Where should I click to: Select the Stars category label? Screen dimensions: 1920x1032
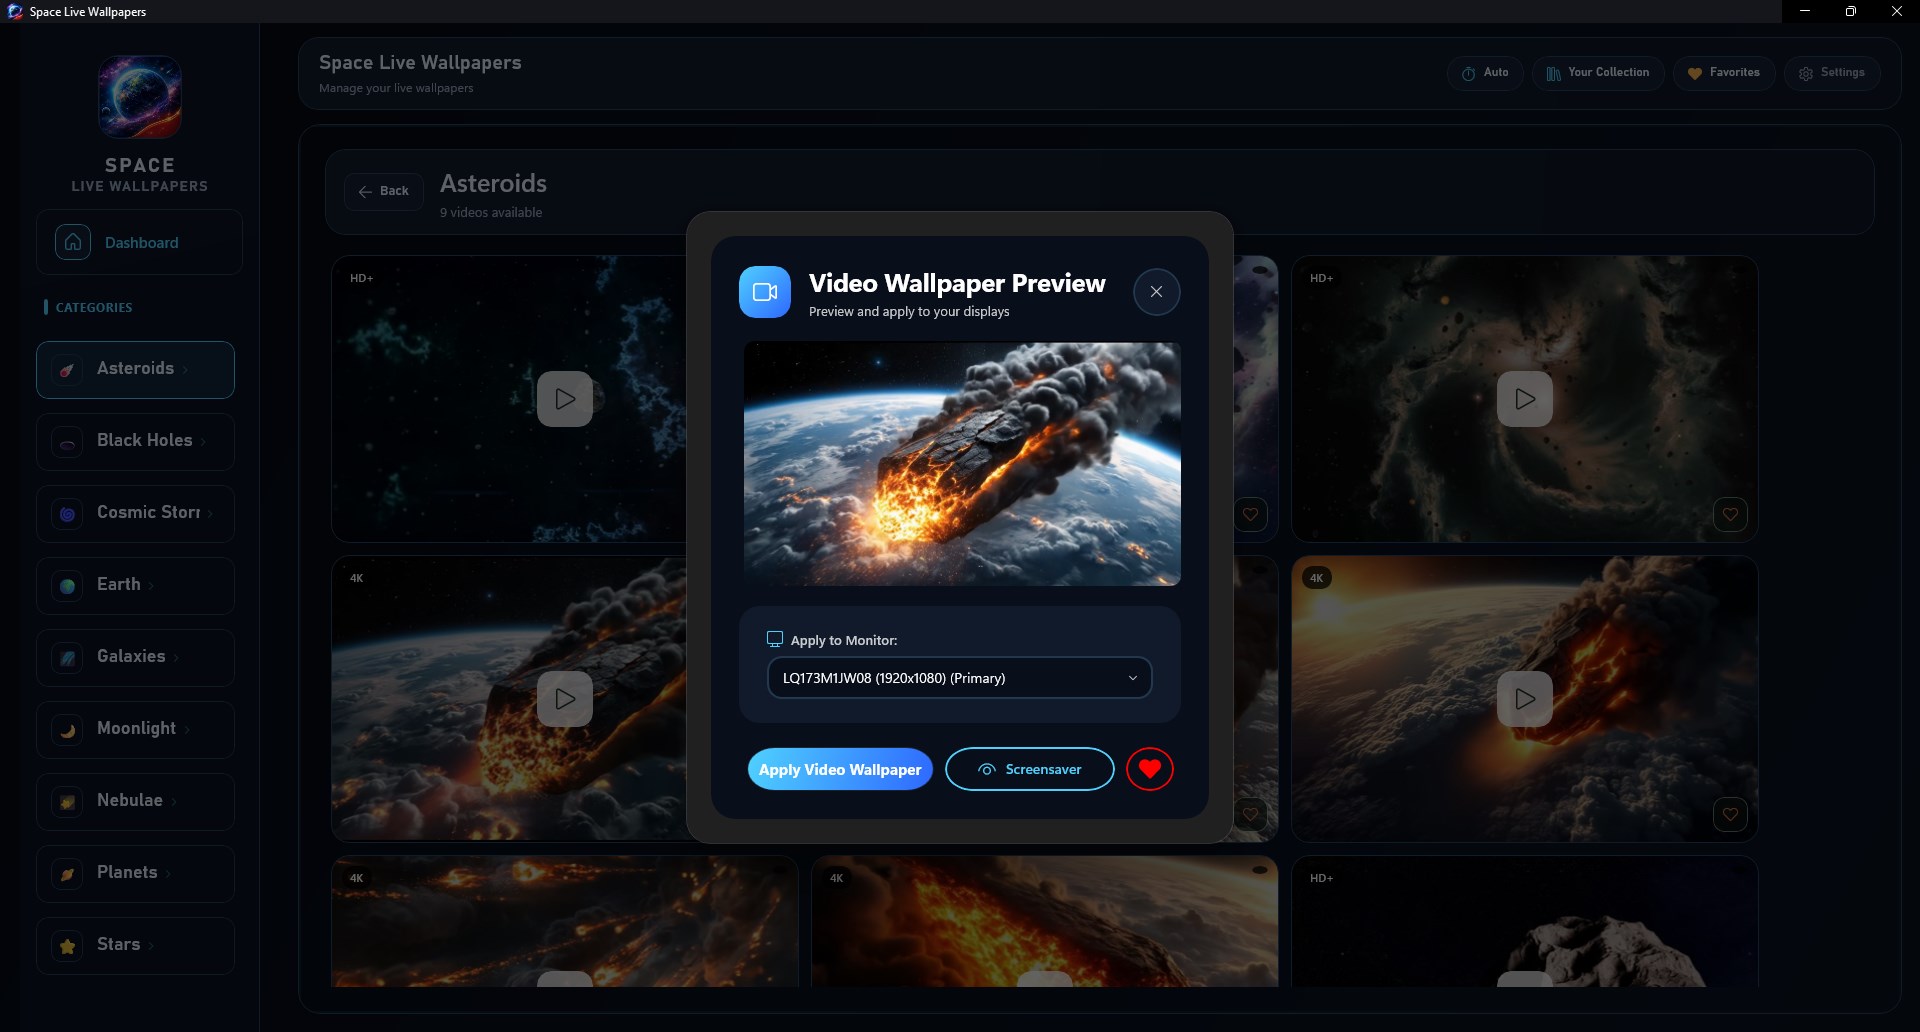pyautogui.click(x=118, y=944)
